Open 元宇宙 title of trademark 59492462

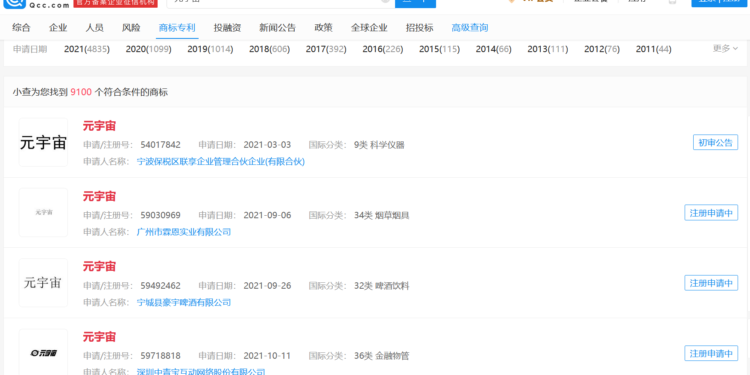[99, 266]
